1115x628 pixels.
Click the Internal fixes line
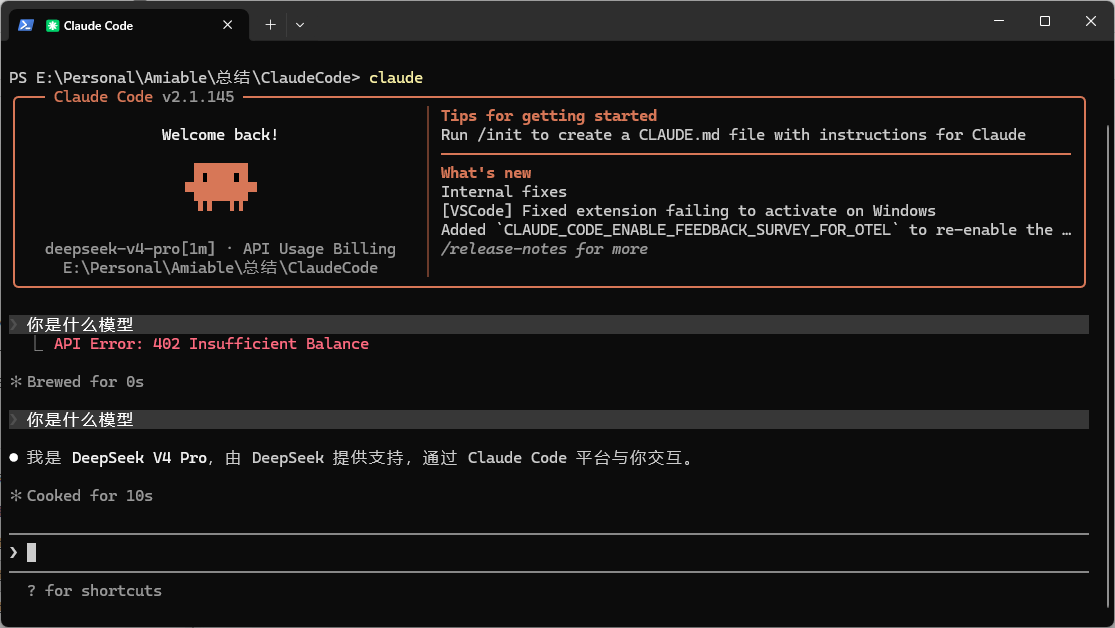[503, 191]
